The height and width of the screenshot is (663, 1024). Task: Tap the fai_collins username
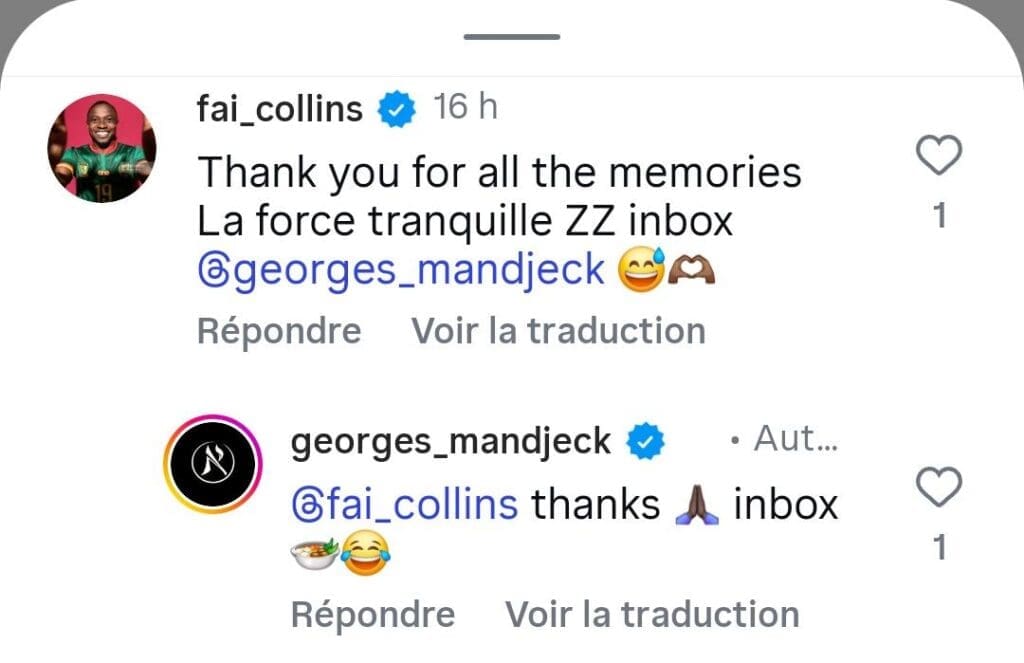pos(280,108)
